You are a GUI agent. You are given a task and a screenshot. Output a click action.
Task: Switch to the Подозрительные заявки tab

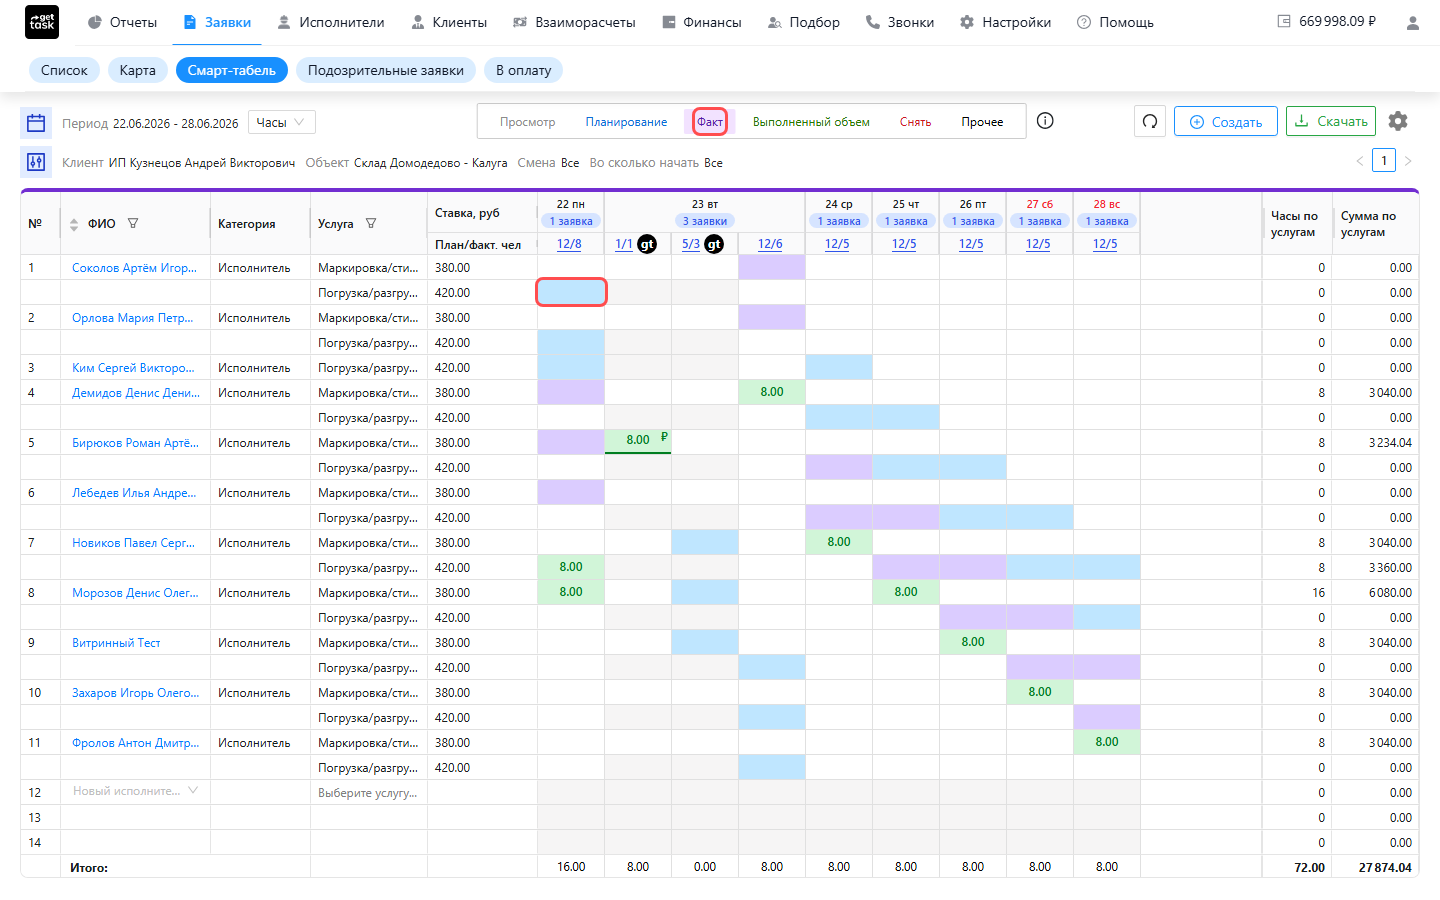tap(386, 70)
